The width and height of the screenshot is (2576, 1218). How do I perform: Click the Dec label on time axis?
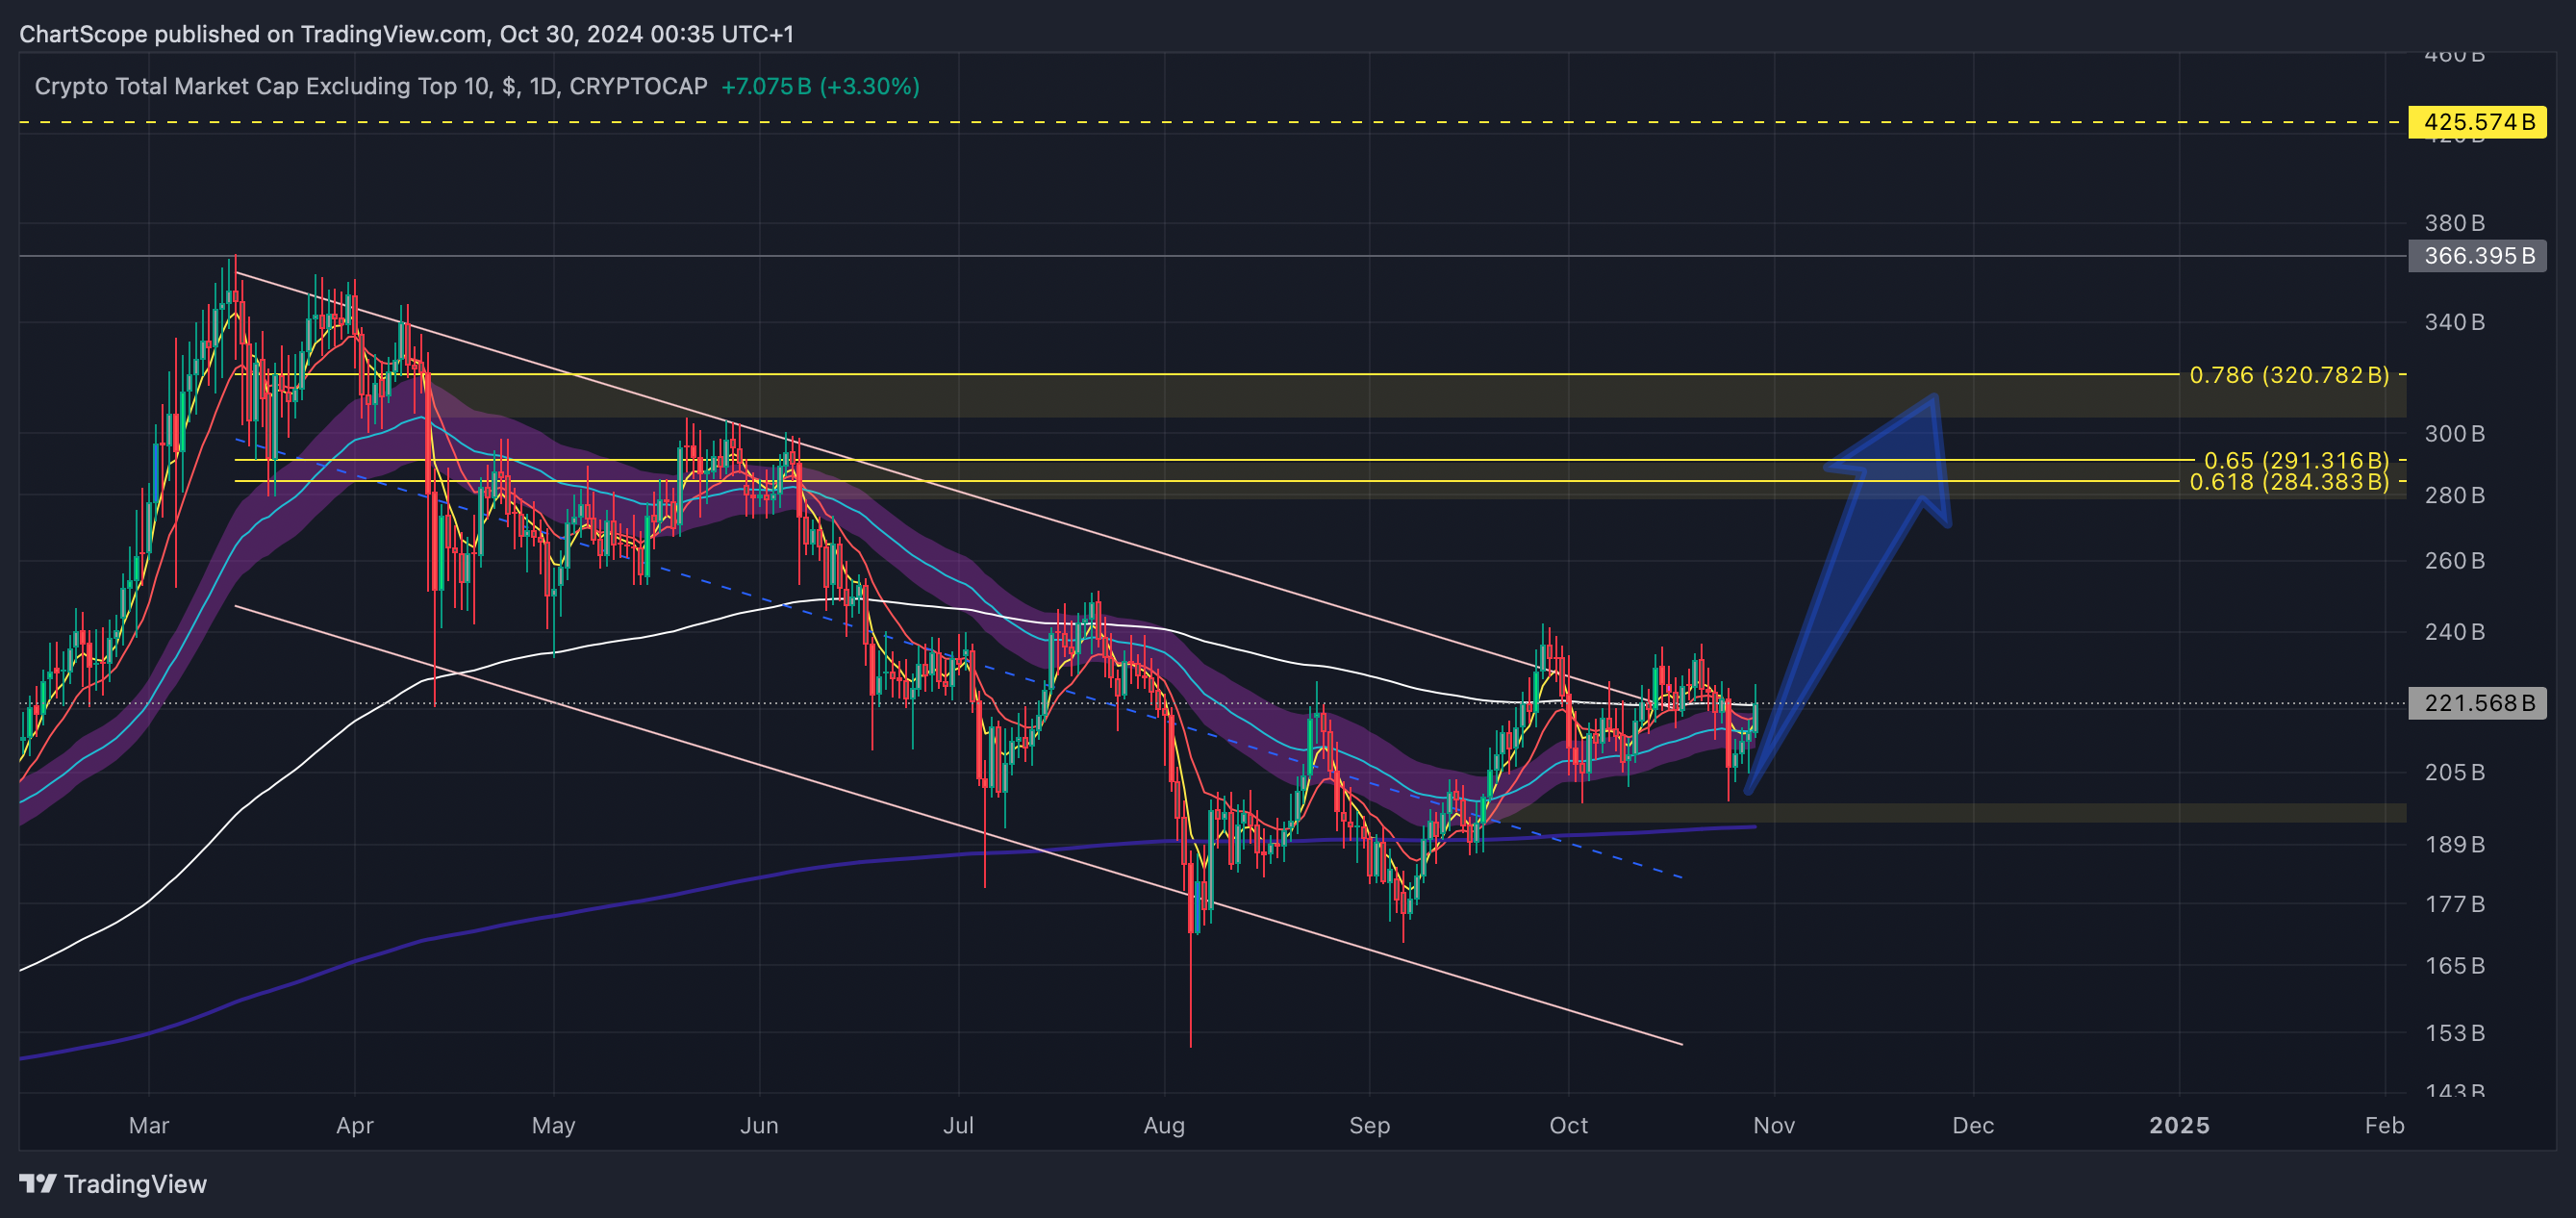coord(1973,1125)
